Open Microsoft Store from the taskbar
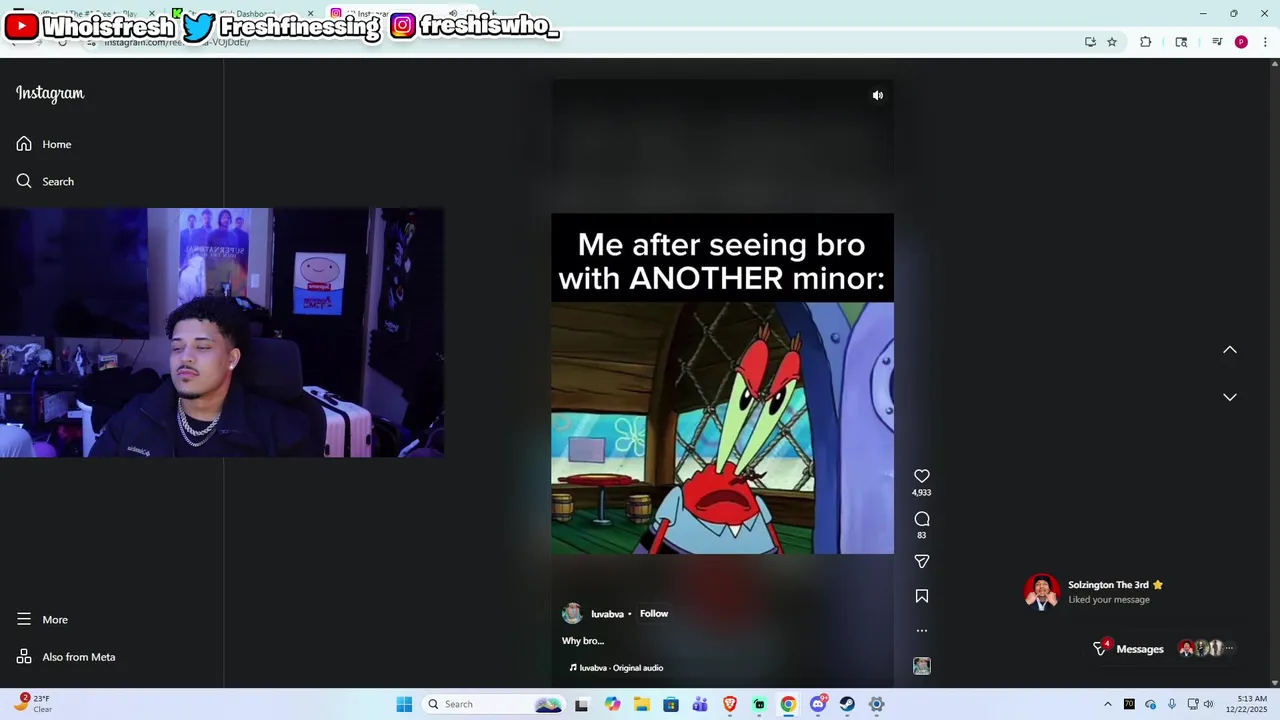This screenshot has width=1280, height=720. coord(671,704)
